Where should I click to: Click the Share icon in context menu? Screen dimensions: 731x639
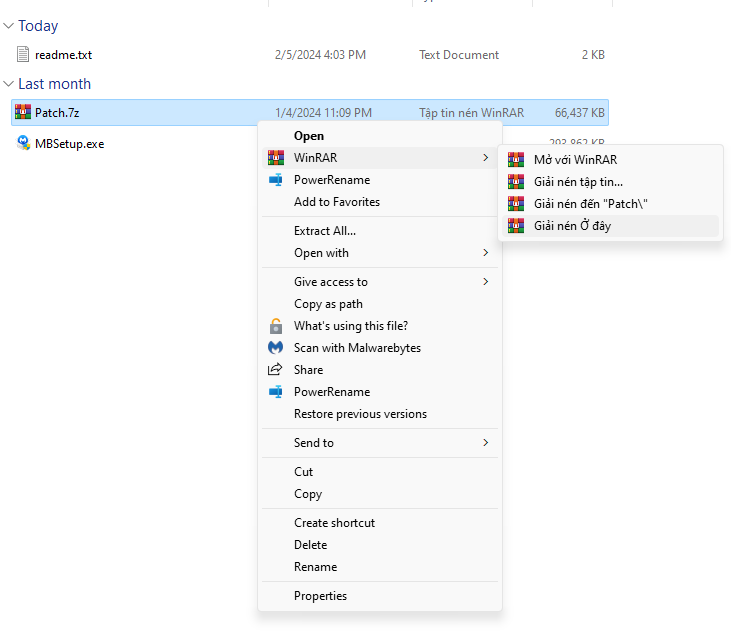pyautogui.click(x=276, y=370)
